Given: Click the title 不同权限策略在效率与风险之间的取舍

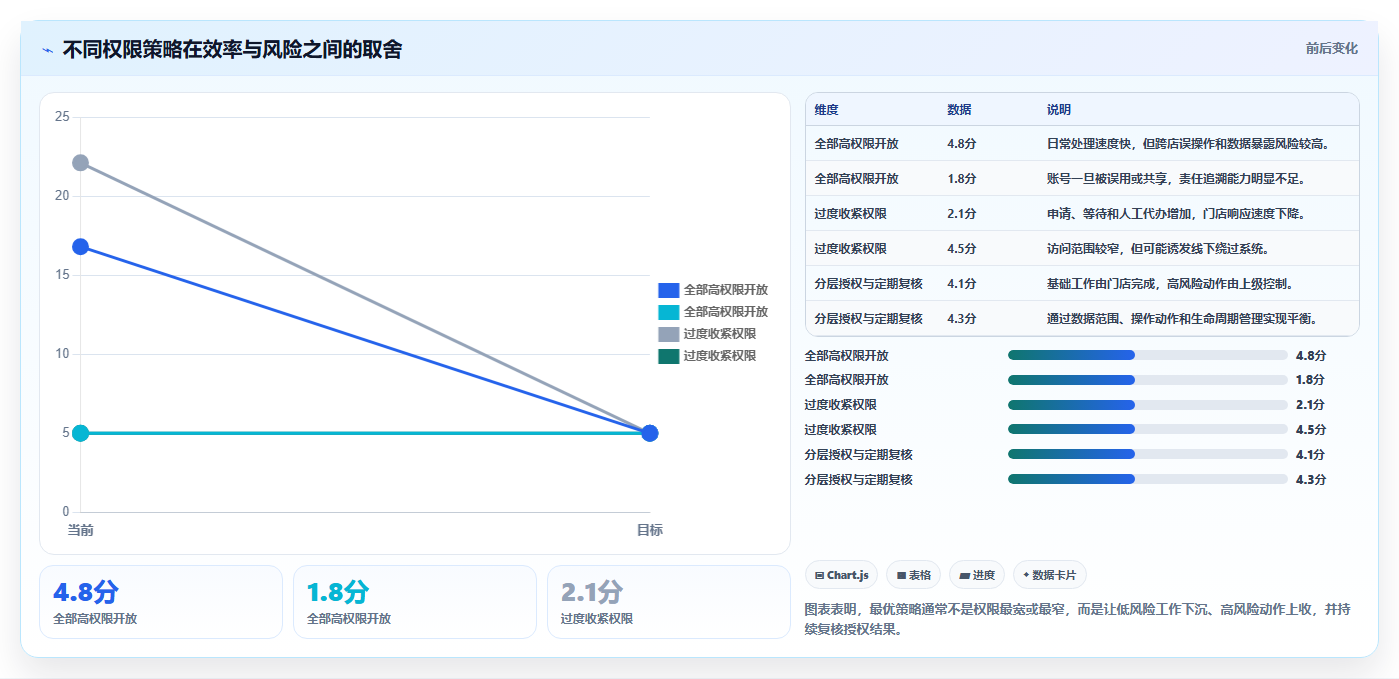Looking at the screenshot, I should [x=232, y=49].
